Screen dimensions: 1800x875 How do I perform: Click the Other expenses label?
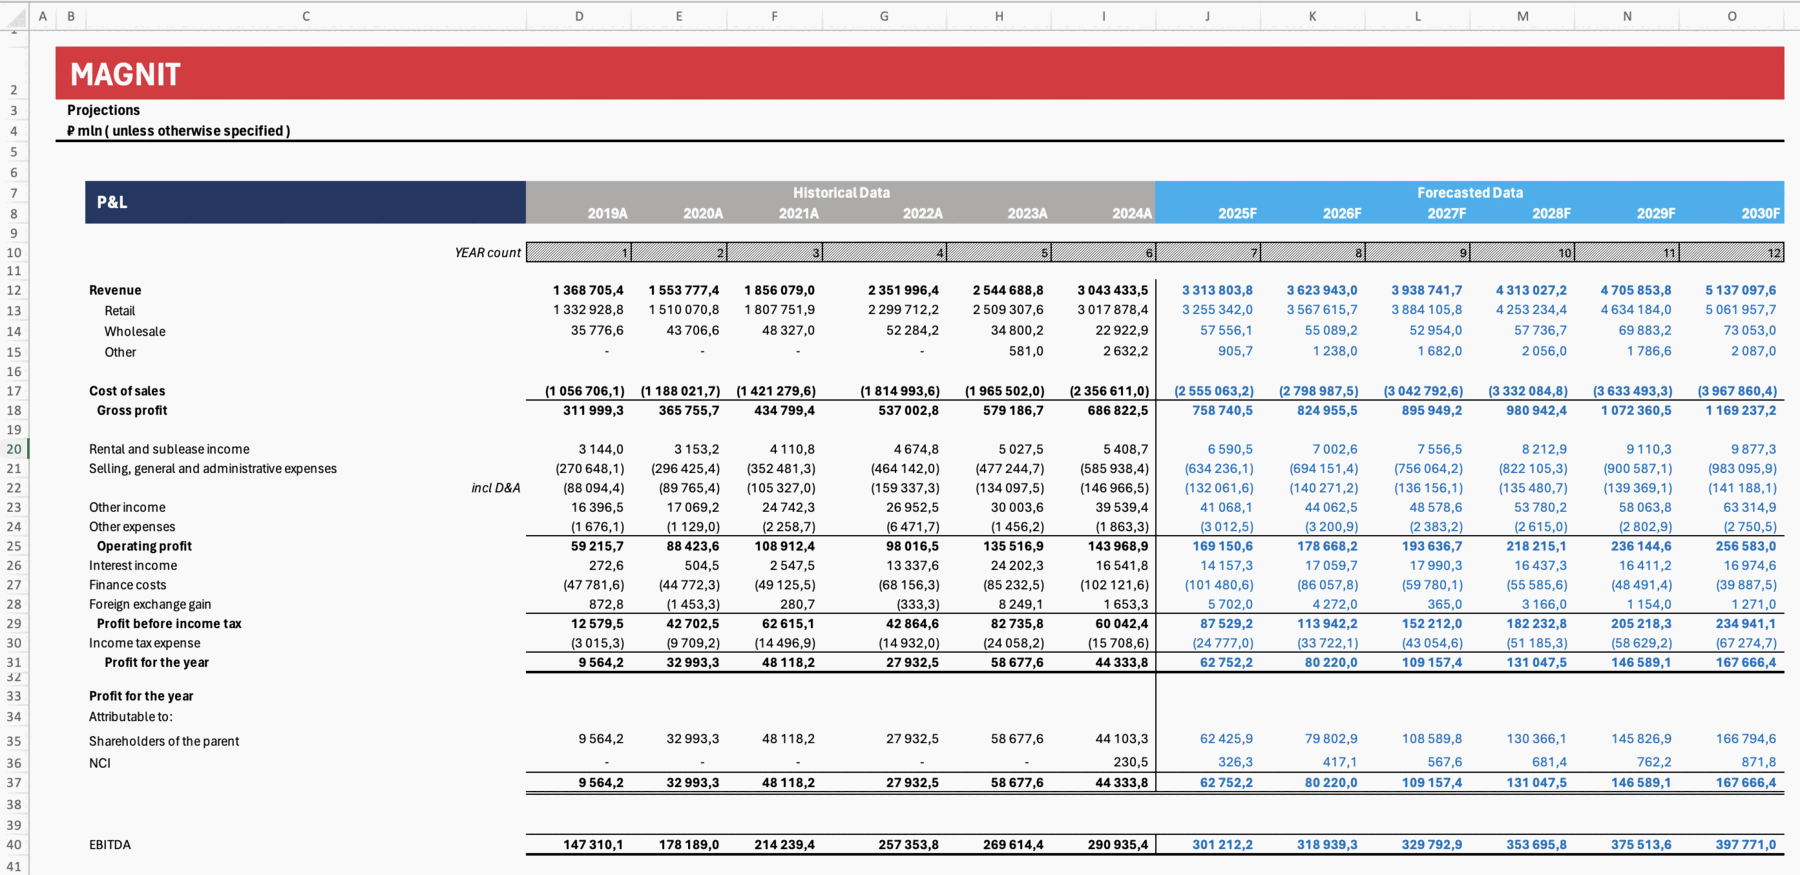(132, 527)
